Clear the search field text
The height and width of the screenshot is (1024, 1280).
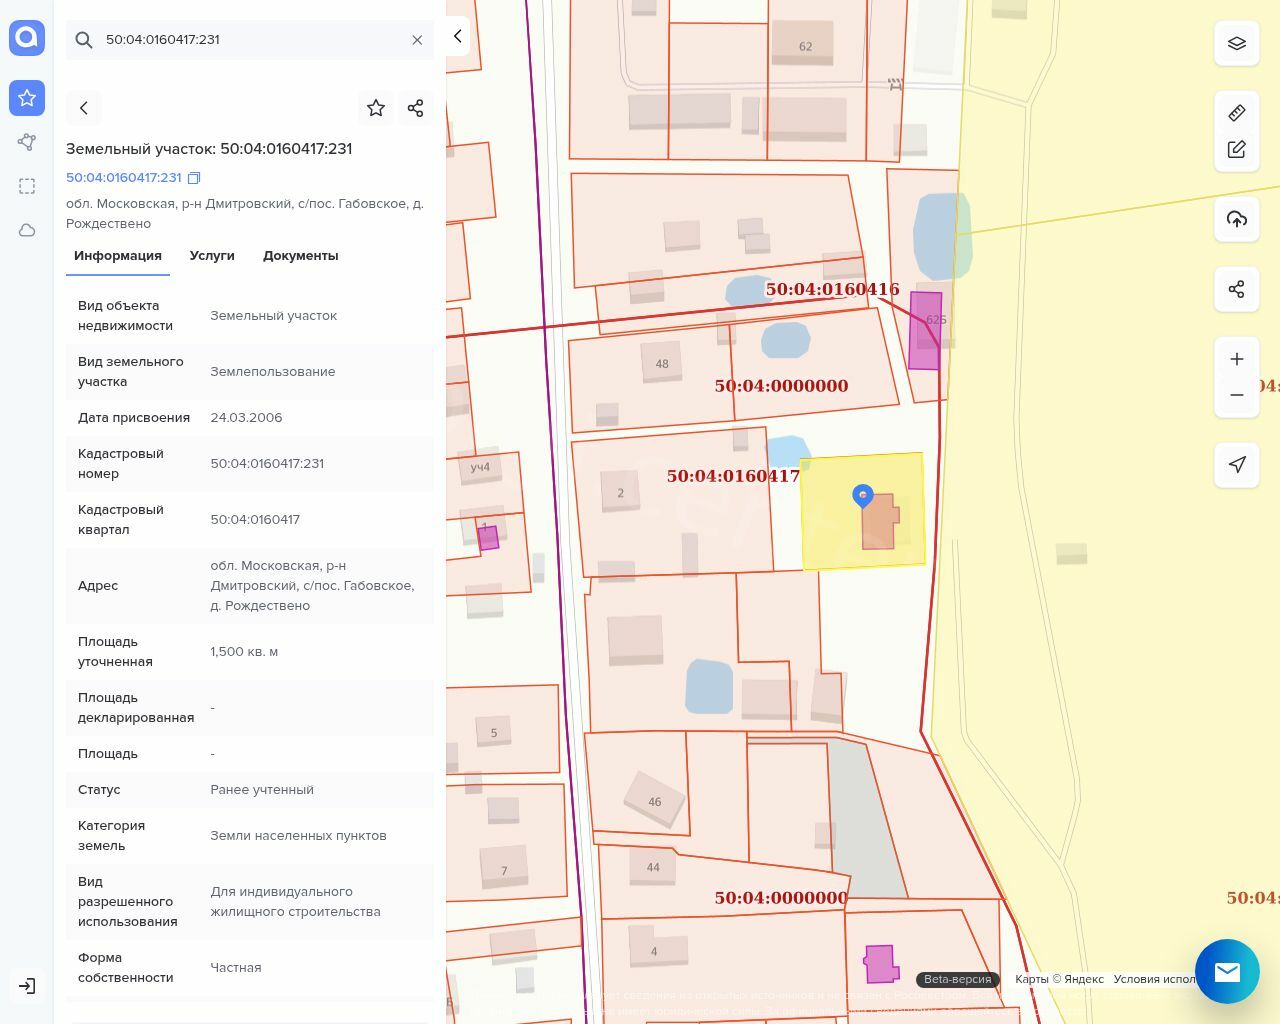(417, 40)
